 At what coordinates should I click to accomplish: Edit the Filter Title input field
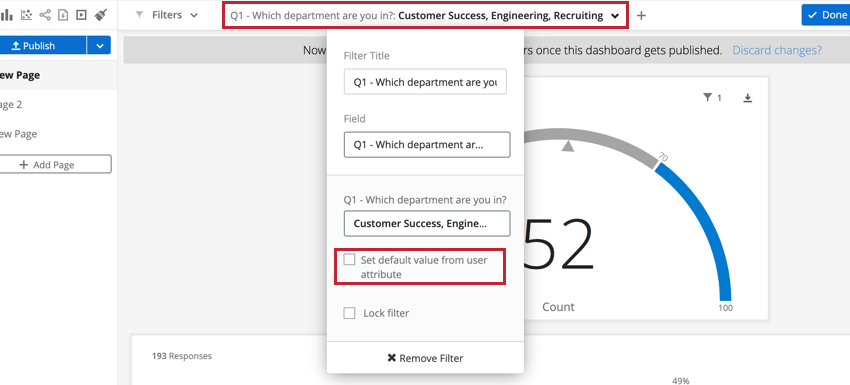coord(425,82)
